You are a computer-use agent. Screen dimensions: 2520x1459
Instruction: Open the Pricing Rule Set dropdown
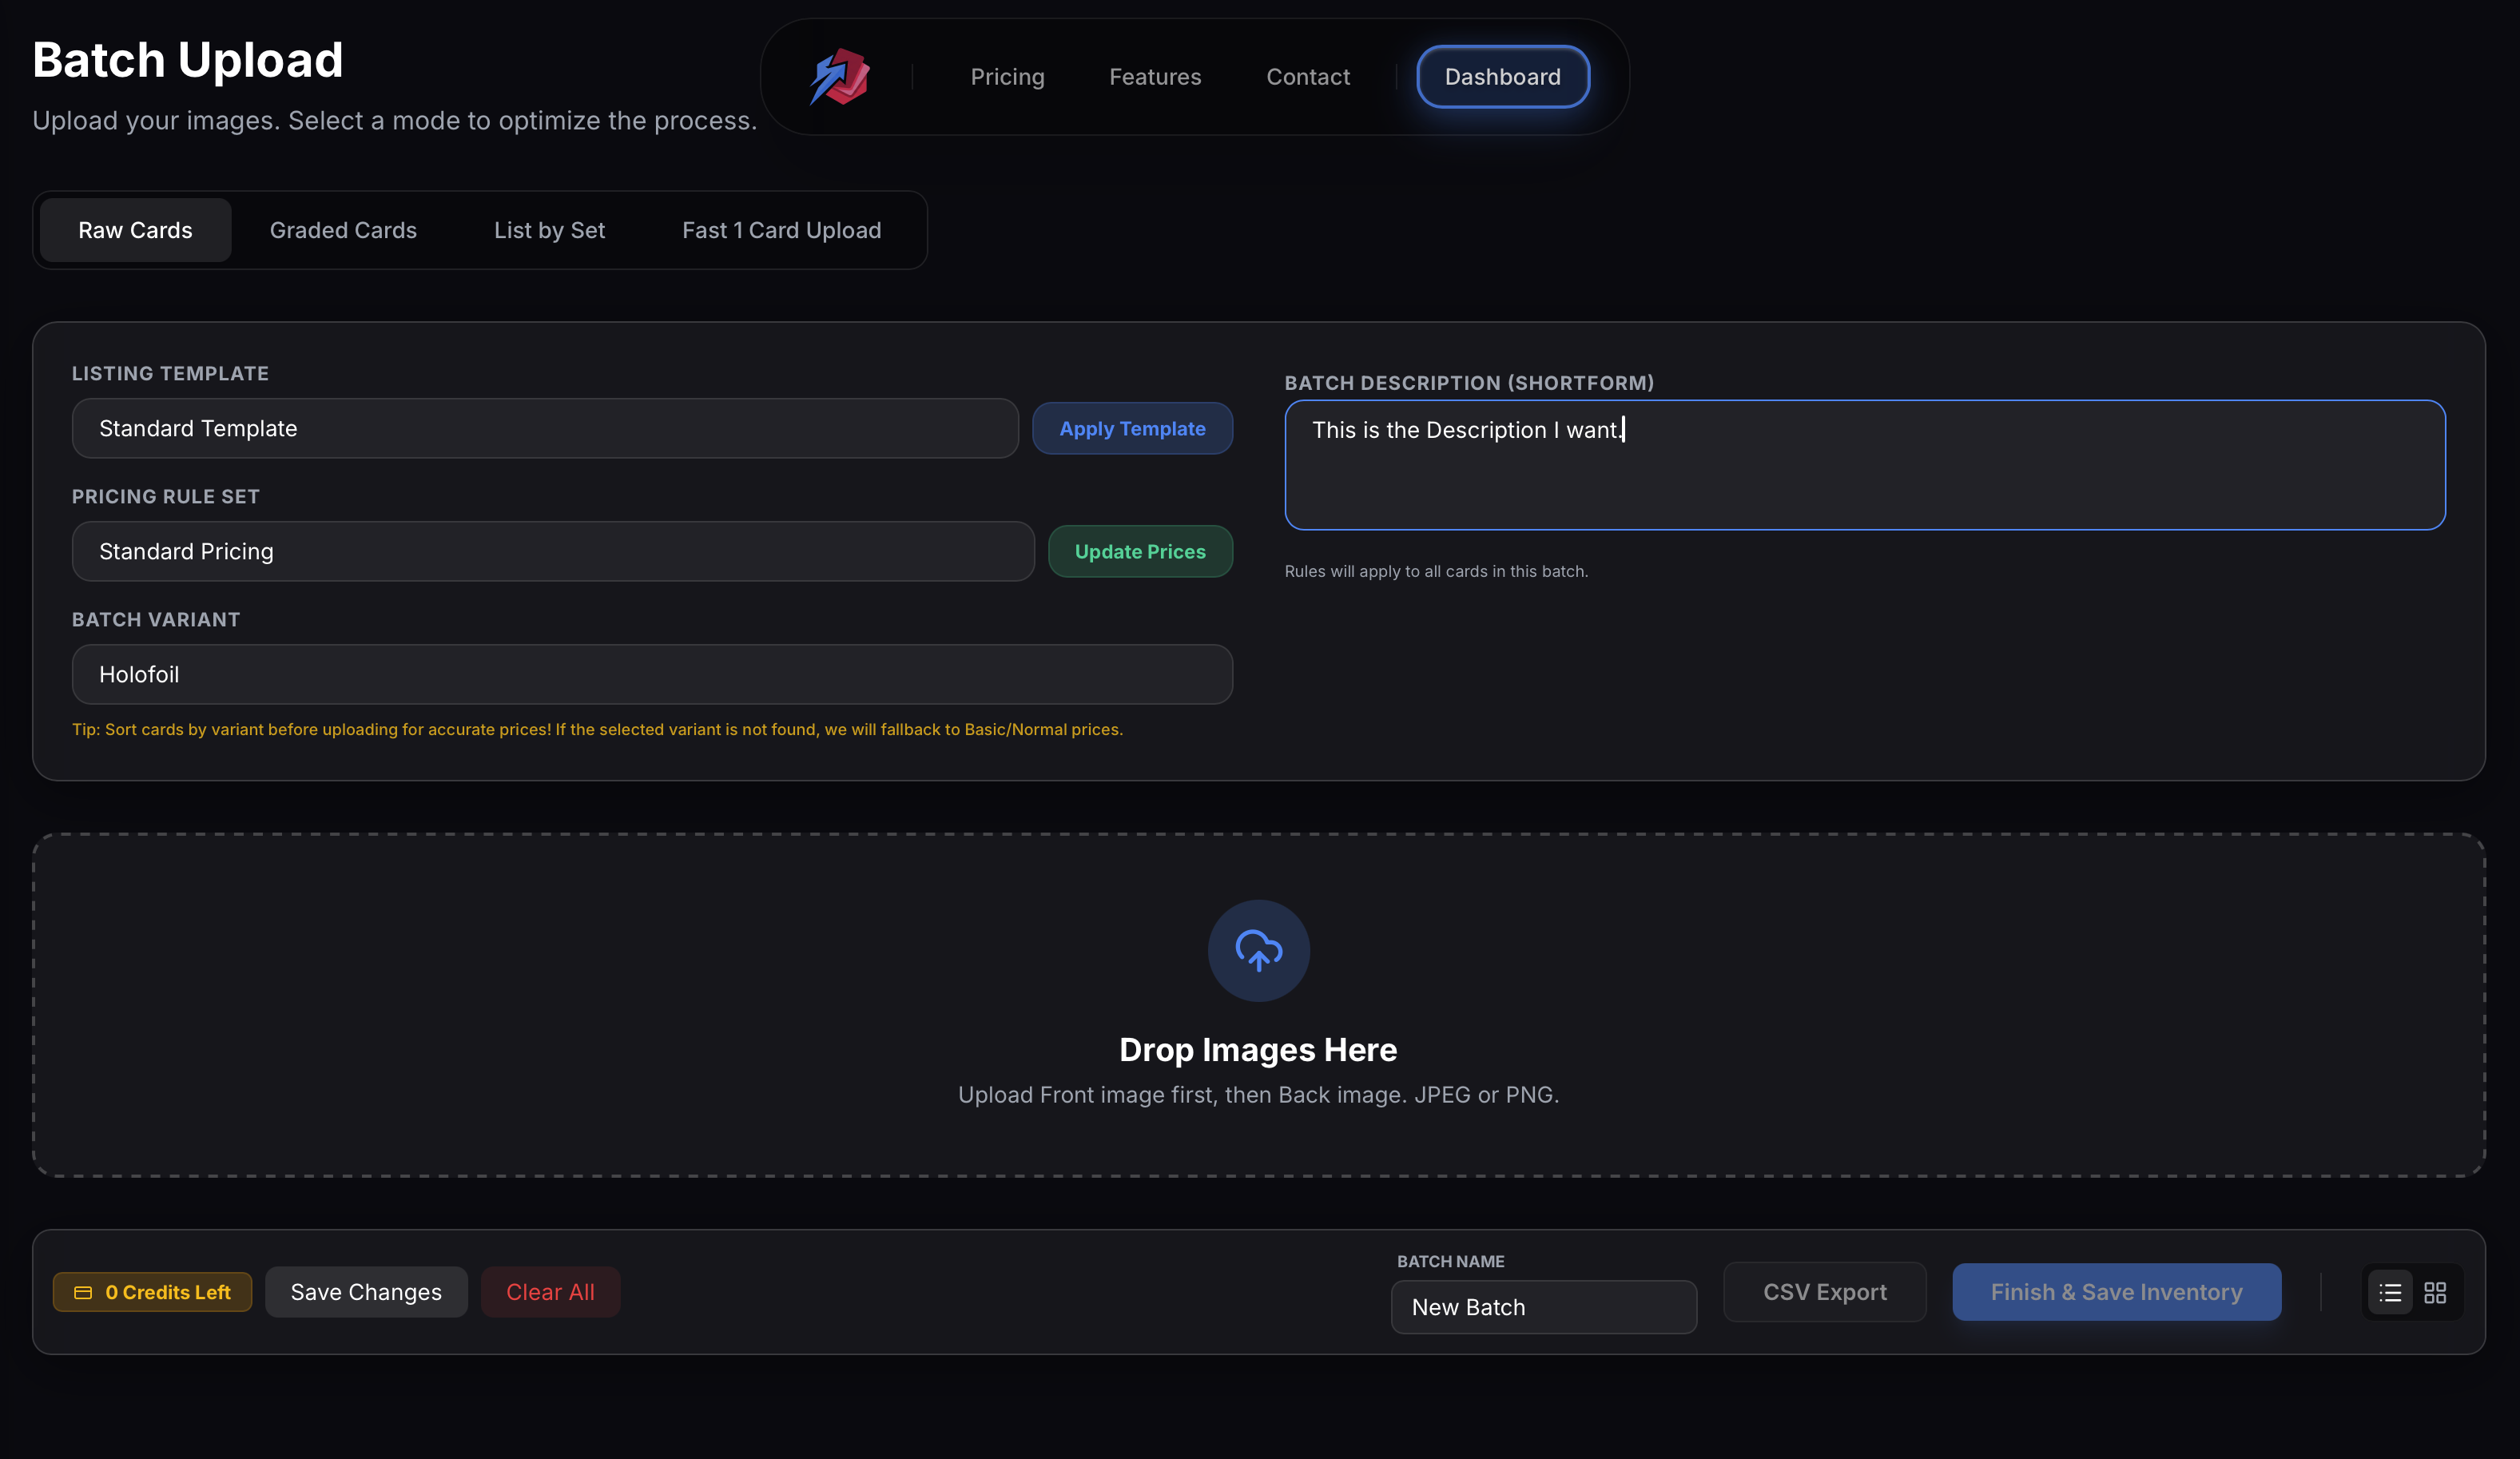552,552
